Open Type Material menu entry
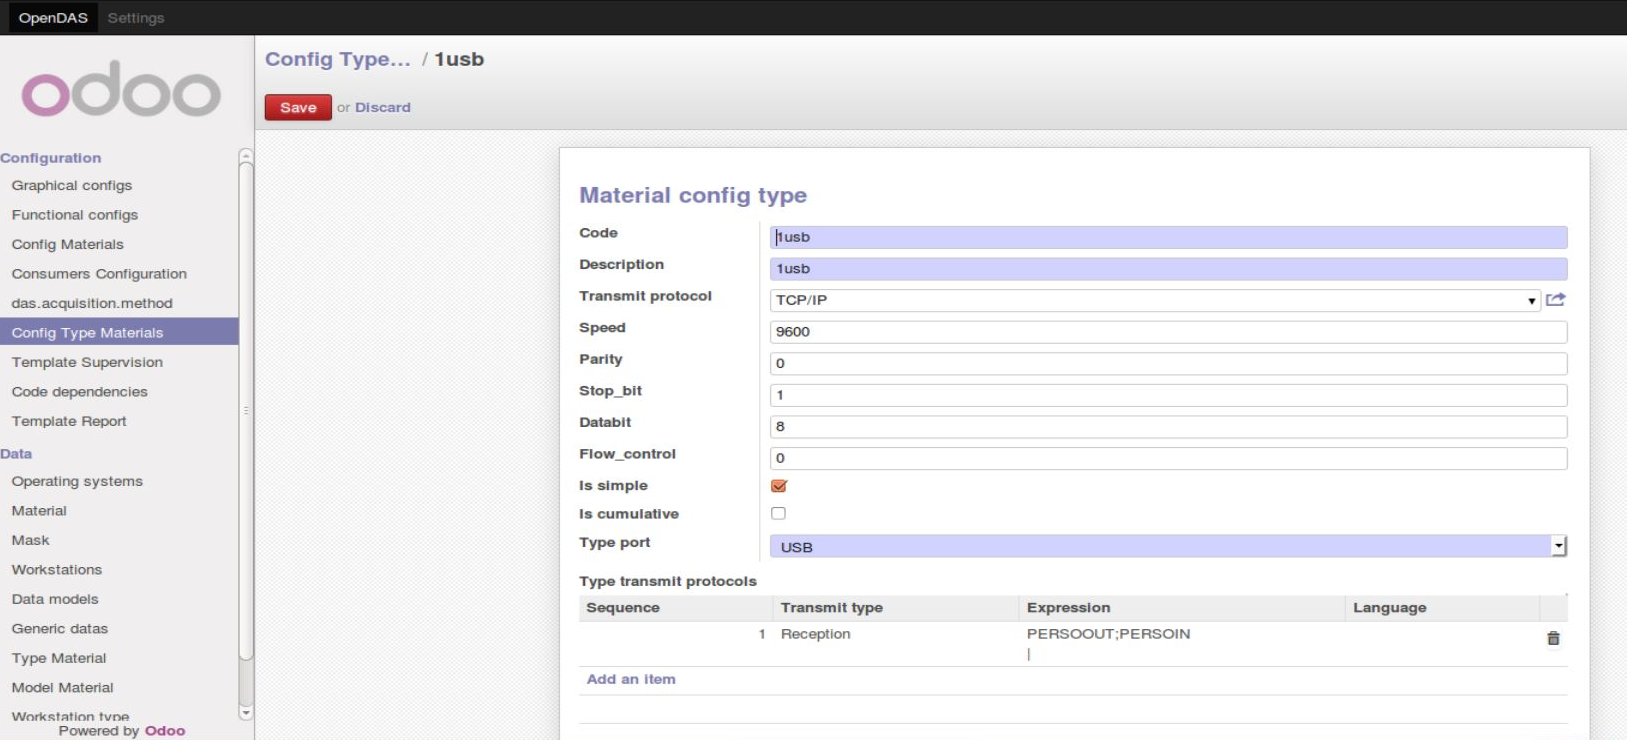The width and height of the screenshot is (1627, 740). point(59,658)
